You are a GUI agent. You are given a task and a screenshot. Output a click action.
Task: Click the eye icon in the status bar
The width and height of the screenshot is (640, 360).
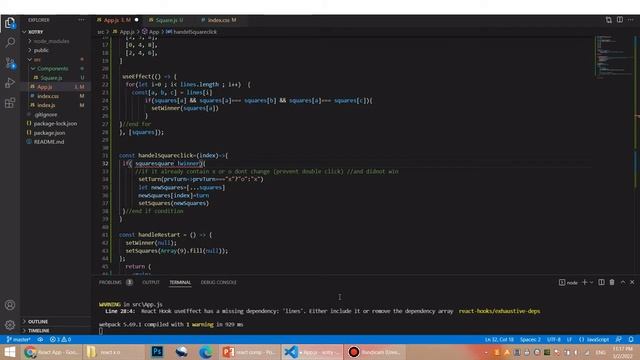coord(40,339)
